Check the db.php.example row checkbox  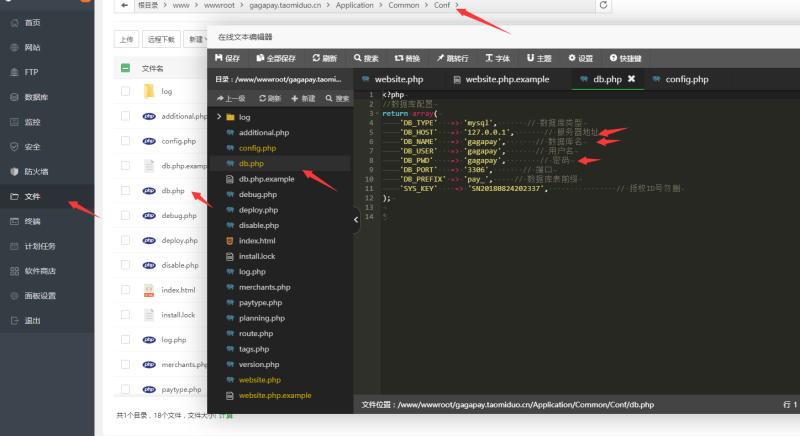pos(126,166)
